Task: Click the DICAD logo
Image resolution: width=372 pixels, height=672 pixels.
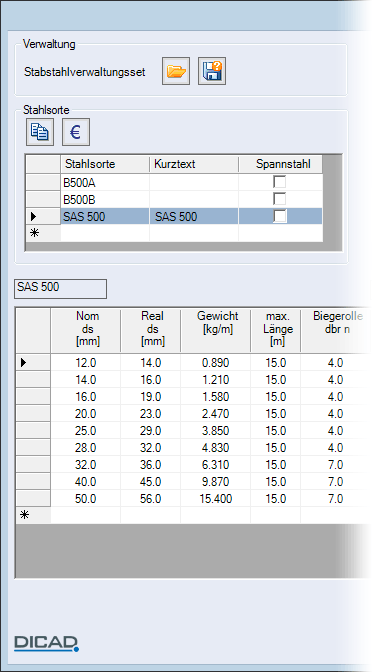Action: pos(47,643)
